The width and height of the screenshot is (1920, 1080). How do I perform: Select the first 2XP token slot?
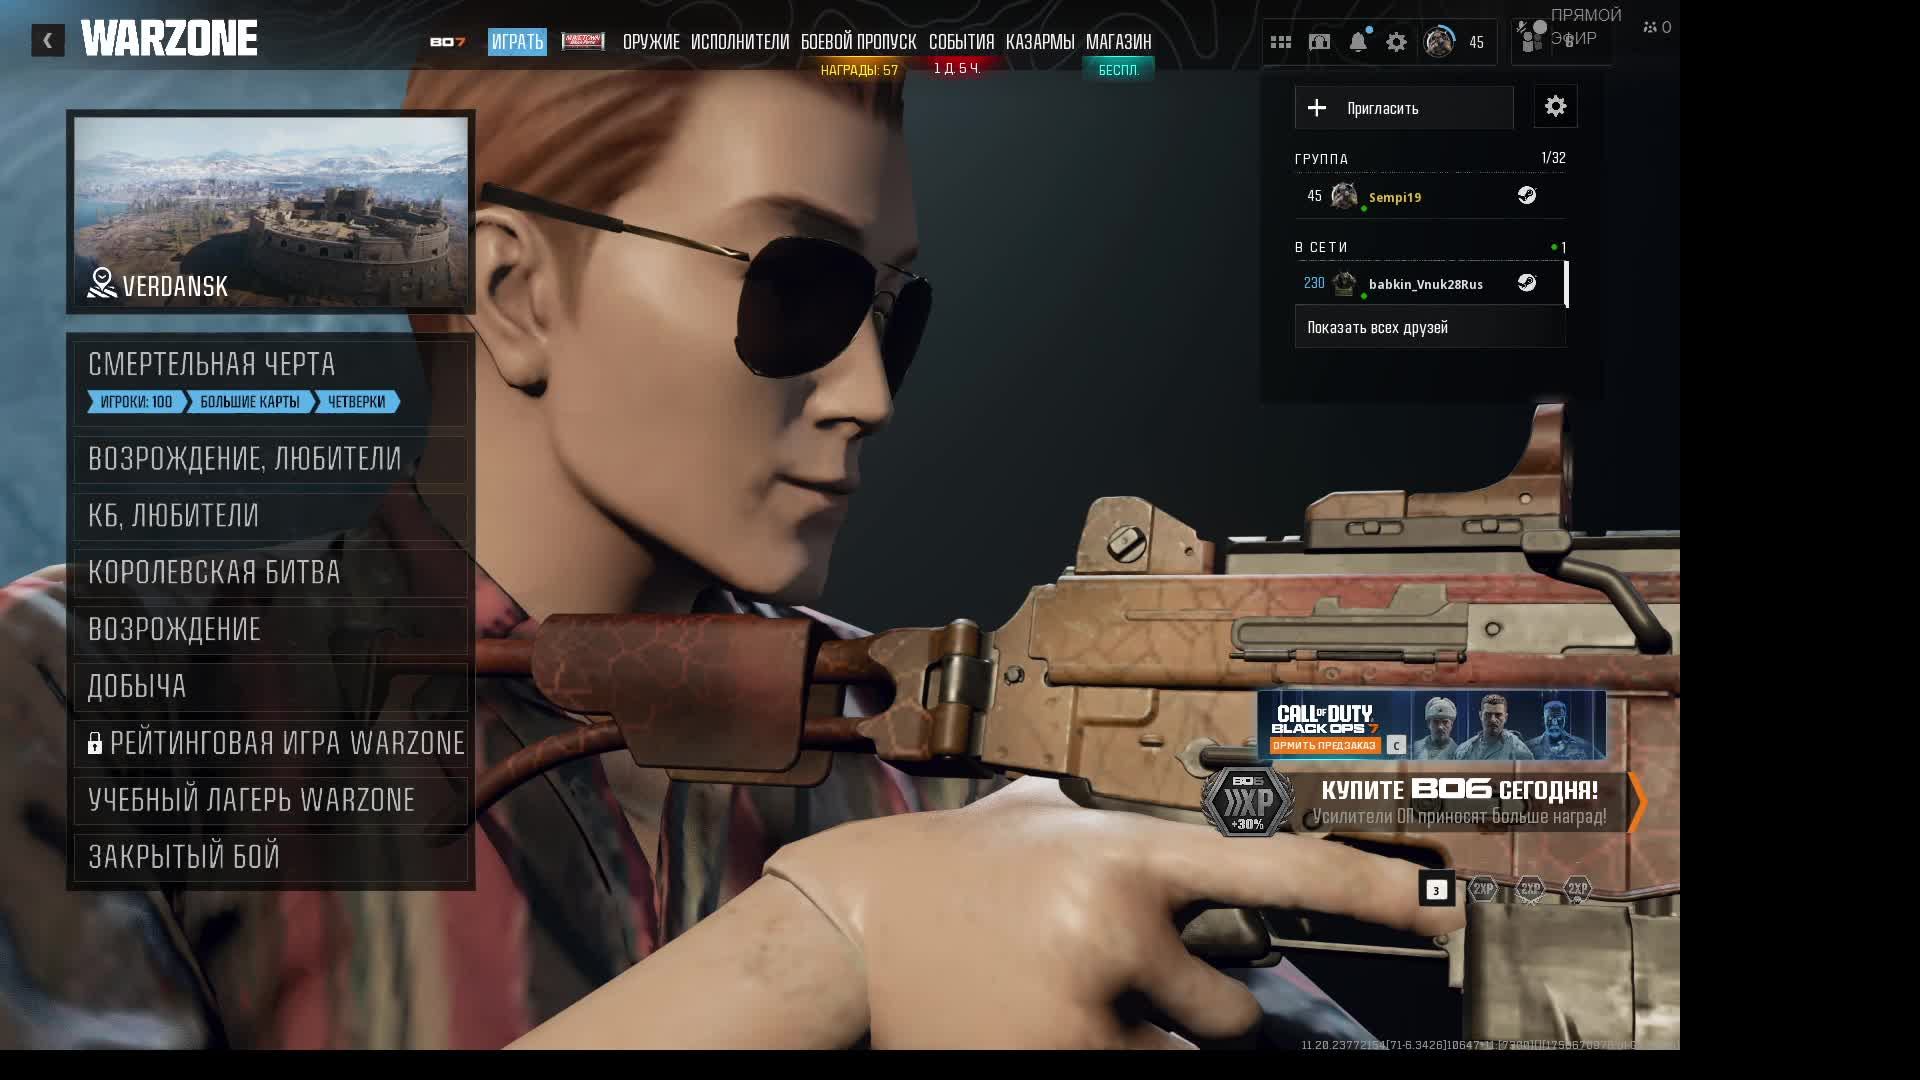click(1483, 889)
